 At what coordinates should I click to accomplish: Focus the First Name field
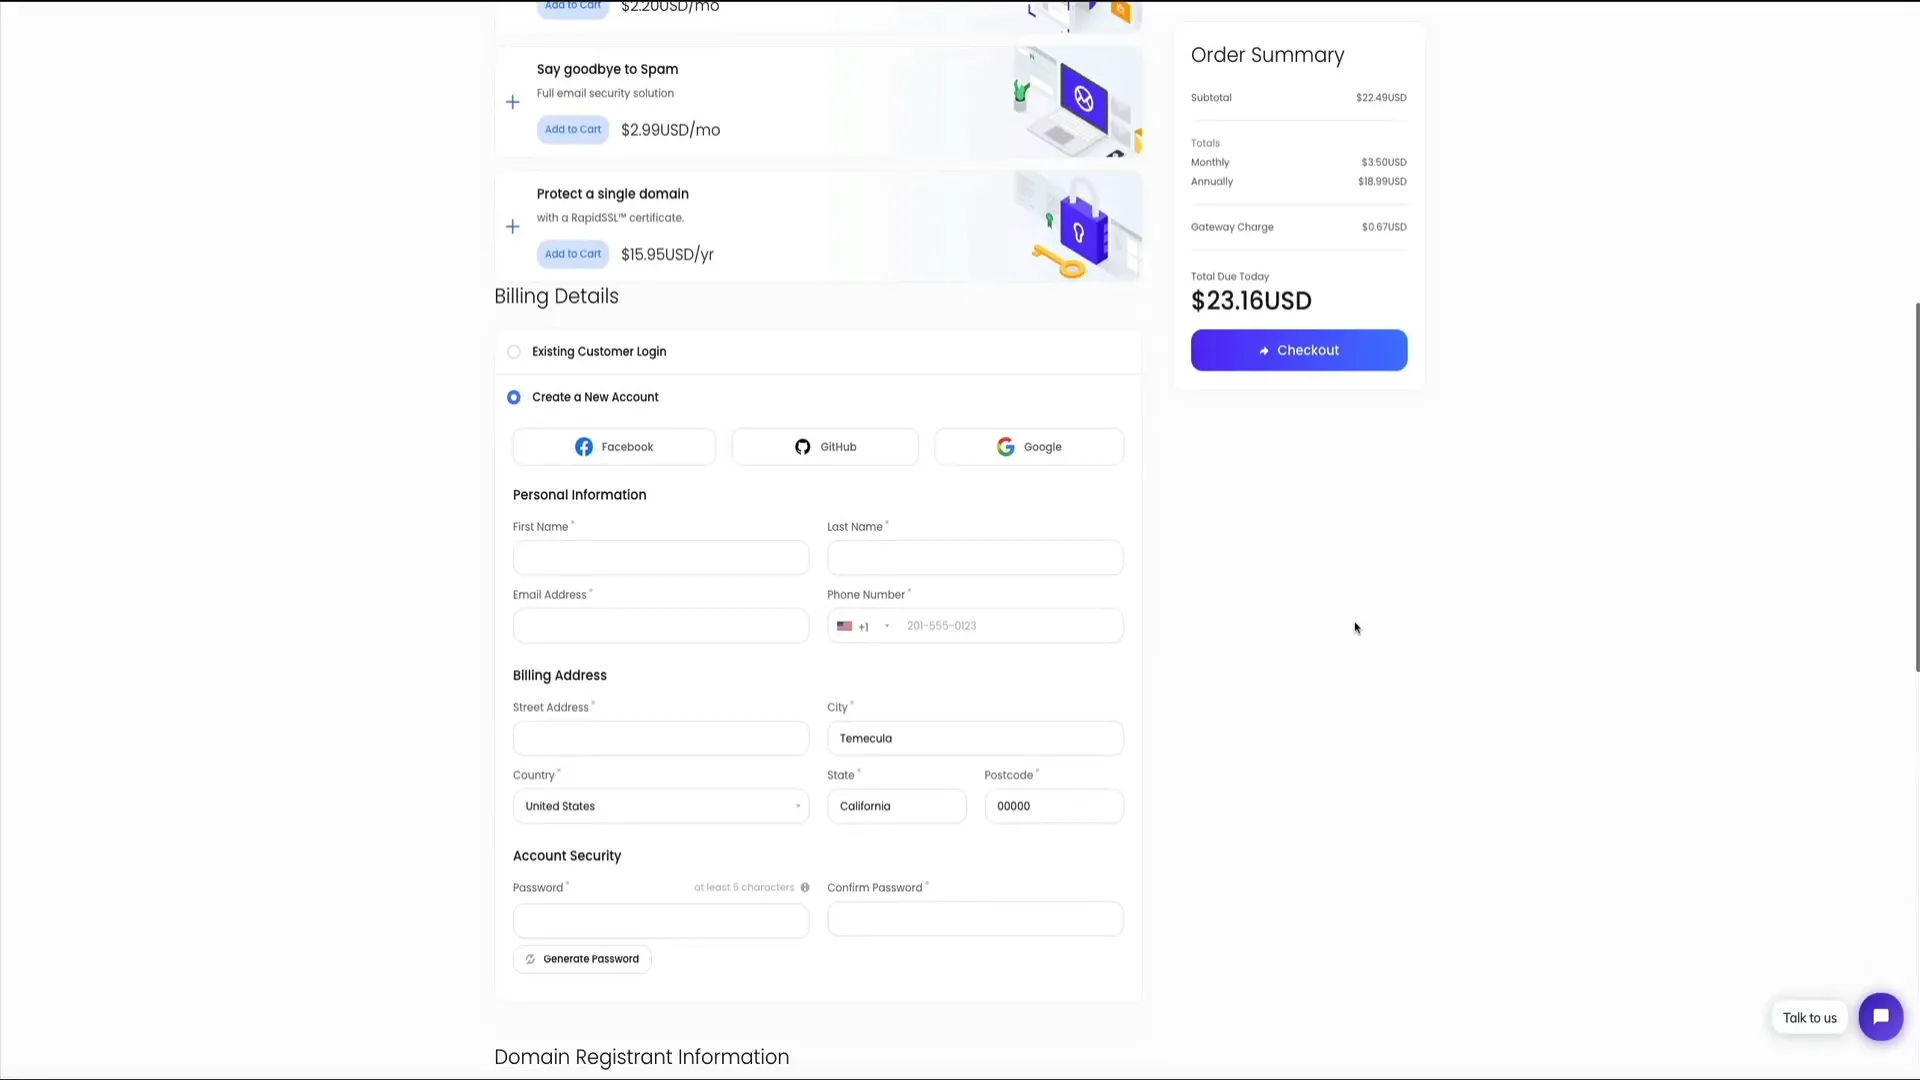click(x=661, y=558)
